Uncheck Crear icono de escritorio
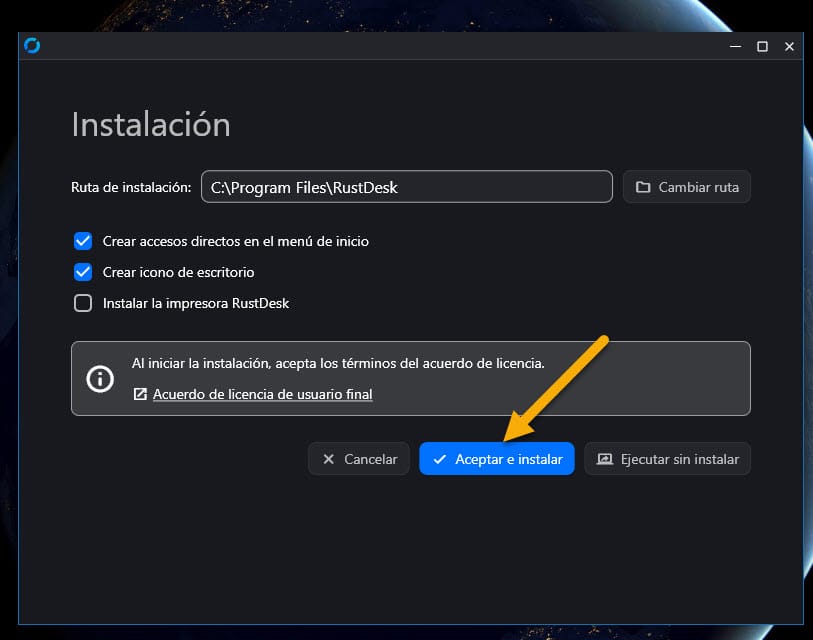 pos(83,272)
